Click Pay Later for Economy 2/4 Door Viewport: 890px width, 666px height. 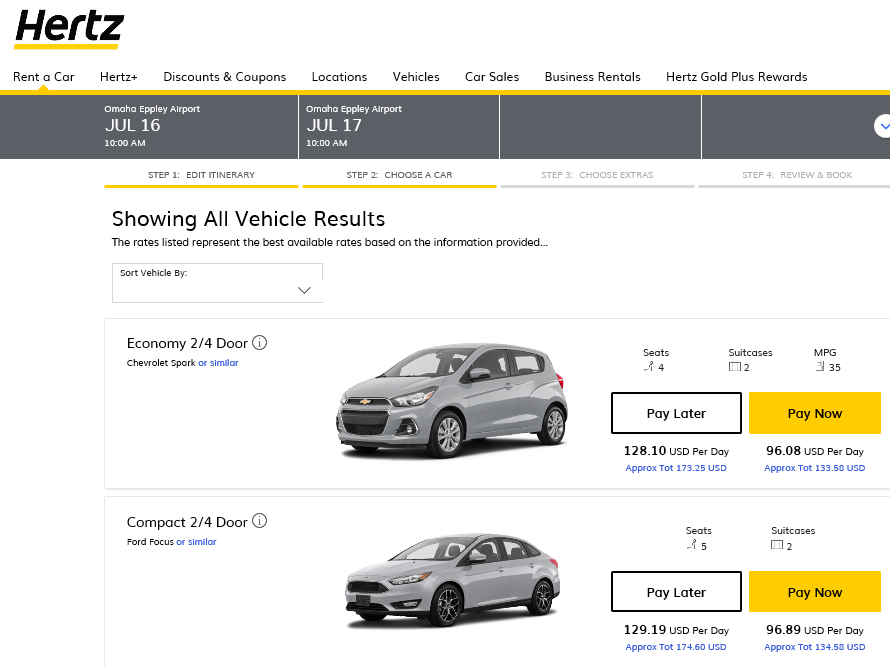coord(676,413)
